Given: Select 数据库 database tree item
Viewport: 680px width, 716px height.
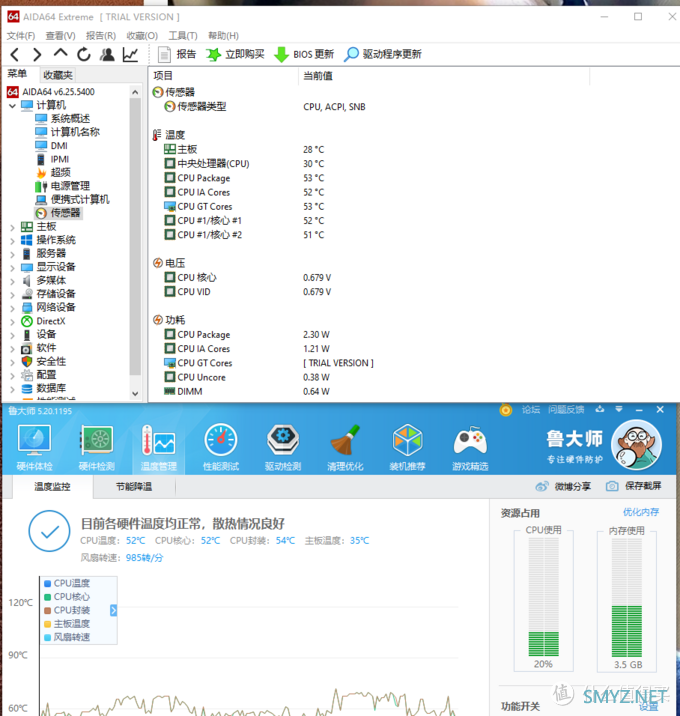Looking at the screenshot, I should [x=43, y=389].
